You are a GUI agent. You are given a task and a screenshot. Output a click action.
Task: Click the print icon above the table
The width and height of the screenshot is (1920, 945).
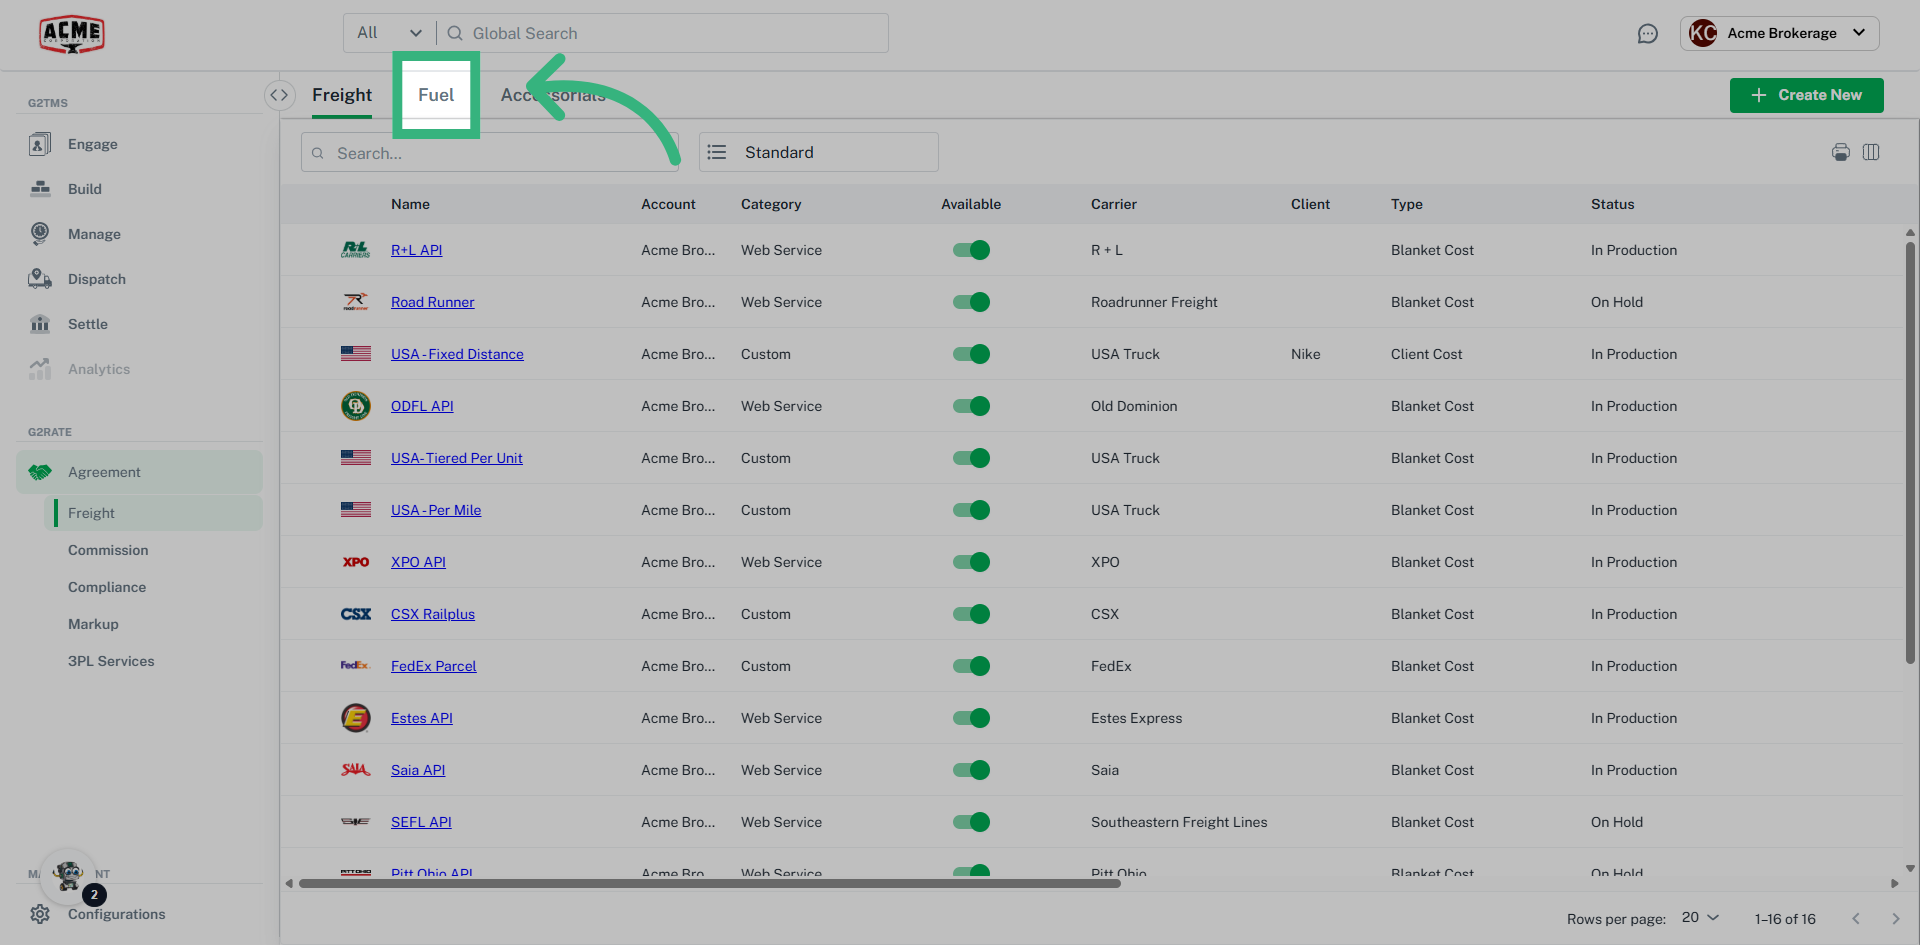1840,152
